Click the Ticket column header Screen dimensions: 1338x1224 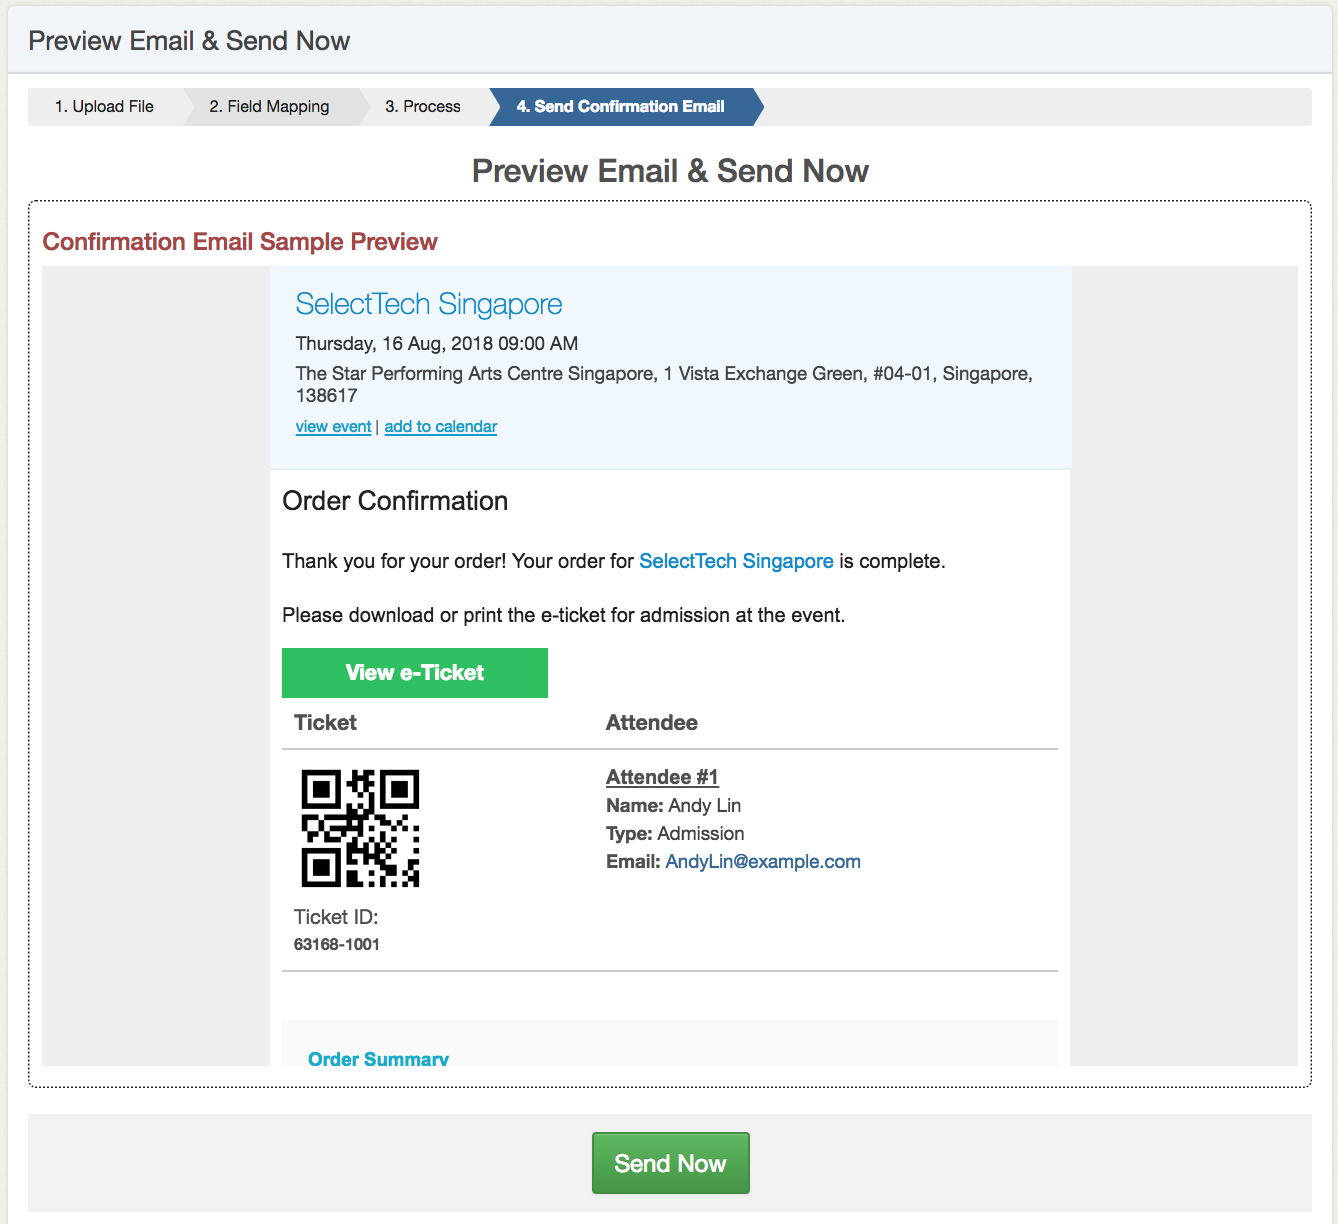point(325,723)
